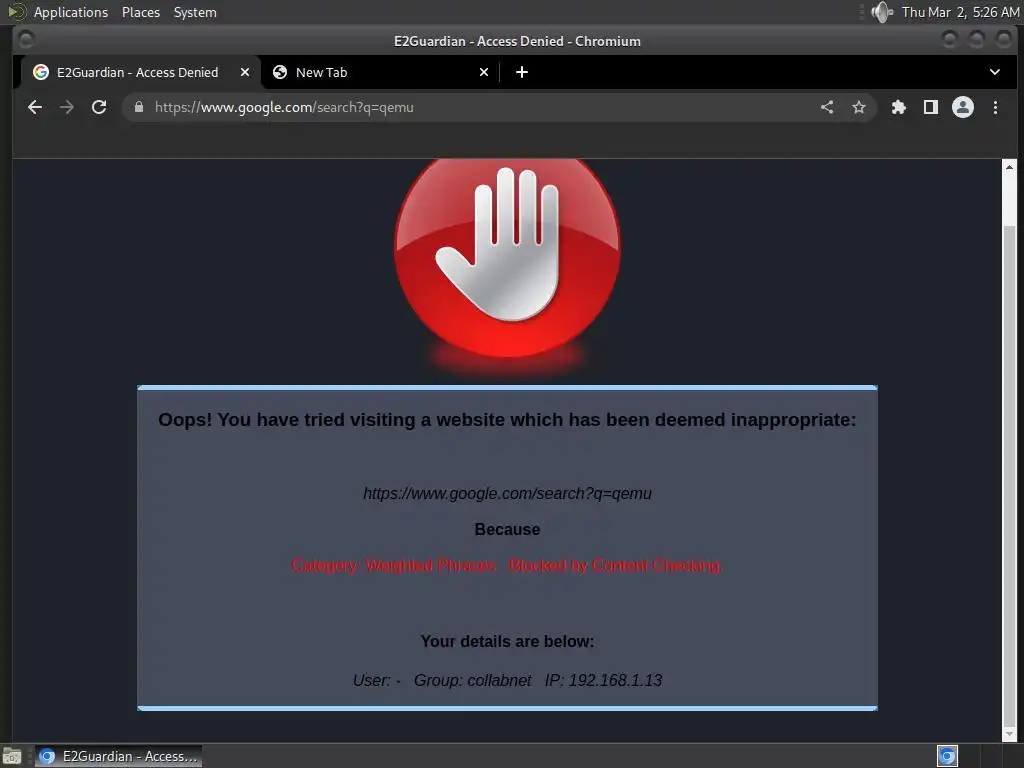Image resolution: width=1024 pixels, height=768 pixels.
Task: Open the Extensions puzzle icon
Action: click(899, 107)
